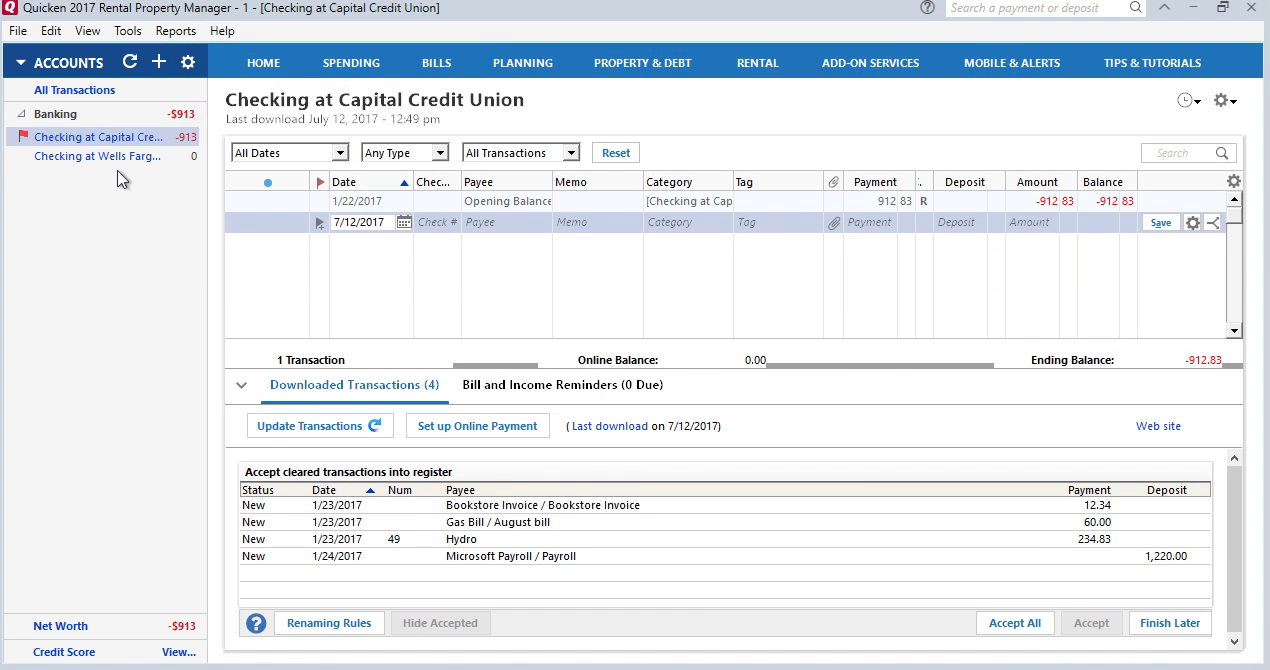This screenshot has width=1270, height=670.
Task: Switch to the SPENDING tab
Action: 351,63
